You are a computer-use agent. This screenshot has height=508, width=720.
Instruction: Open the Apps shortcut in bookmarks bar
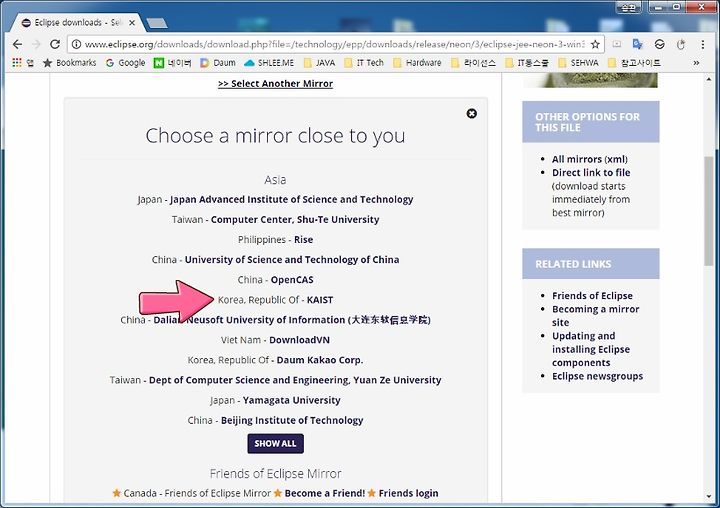click(22, 62)
